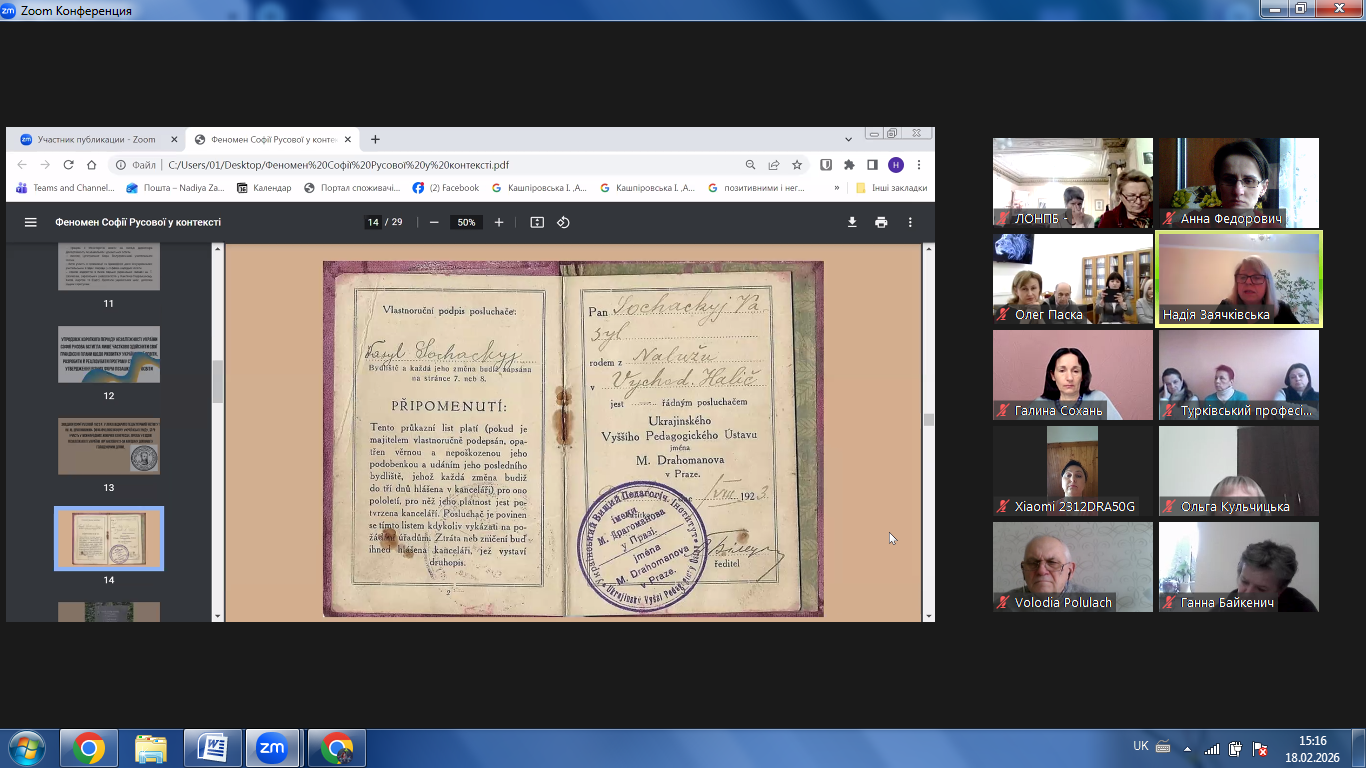Open the browser extensions puzzle icon
1366x768 pixels.
click(849, 165)
